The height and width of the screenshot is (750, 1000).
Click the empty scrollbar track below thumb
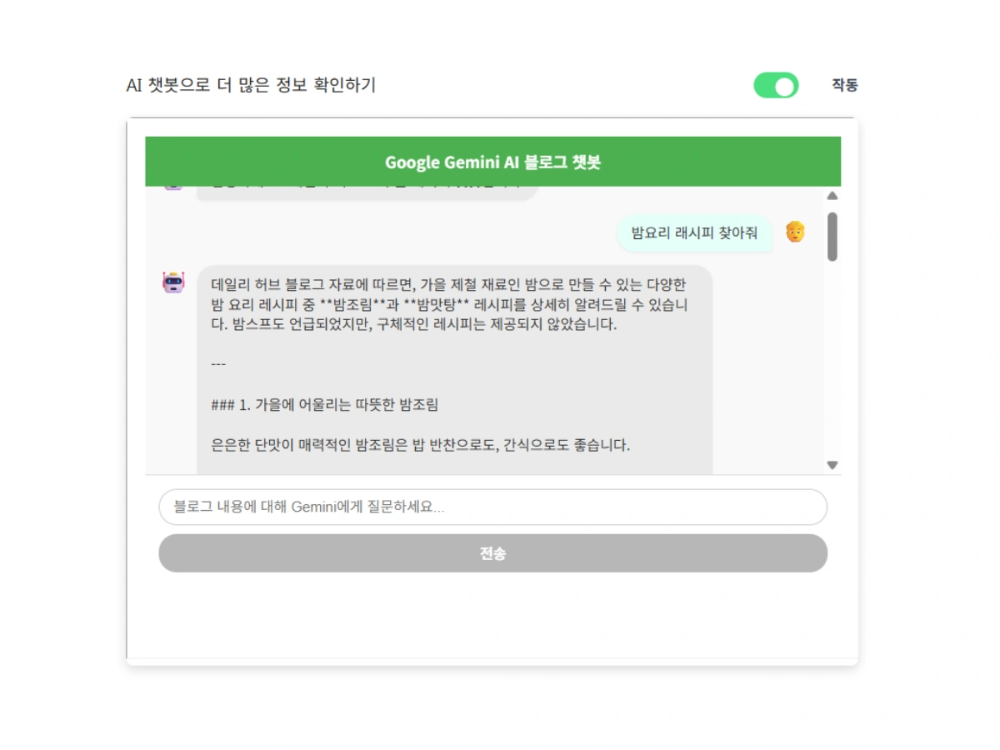click(x=832, y=360)
